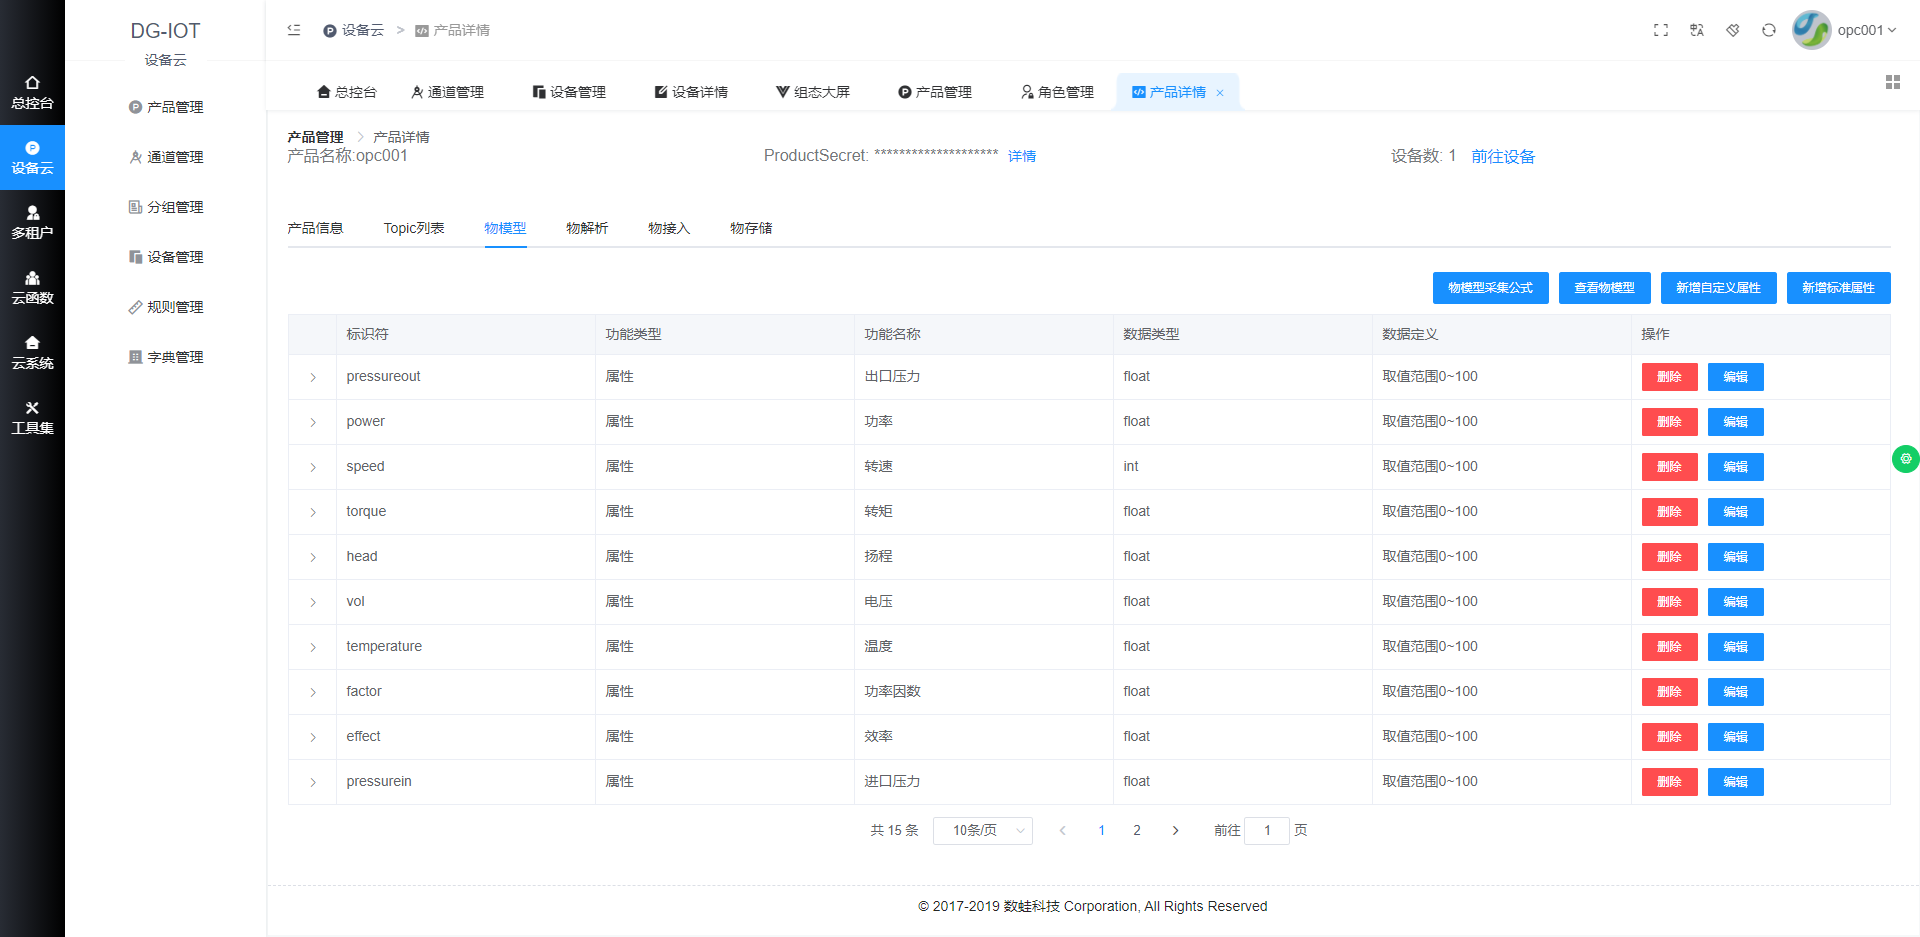This screenshot has height=937, width=1920.
Task: Expand the power row
Action: pyautogui.click(x=313, y=422)
